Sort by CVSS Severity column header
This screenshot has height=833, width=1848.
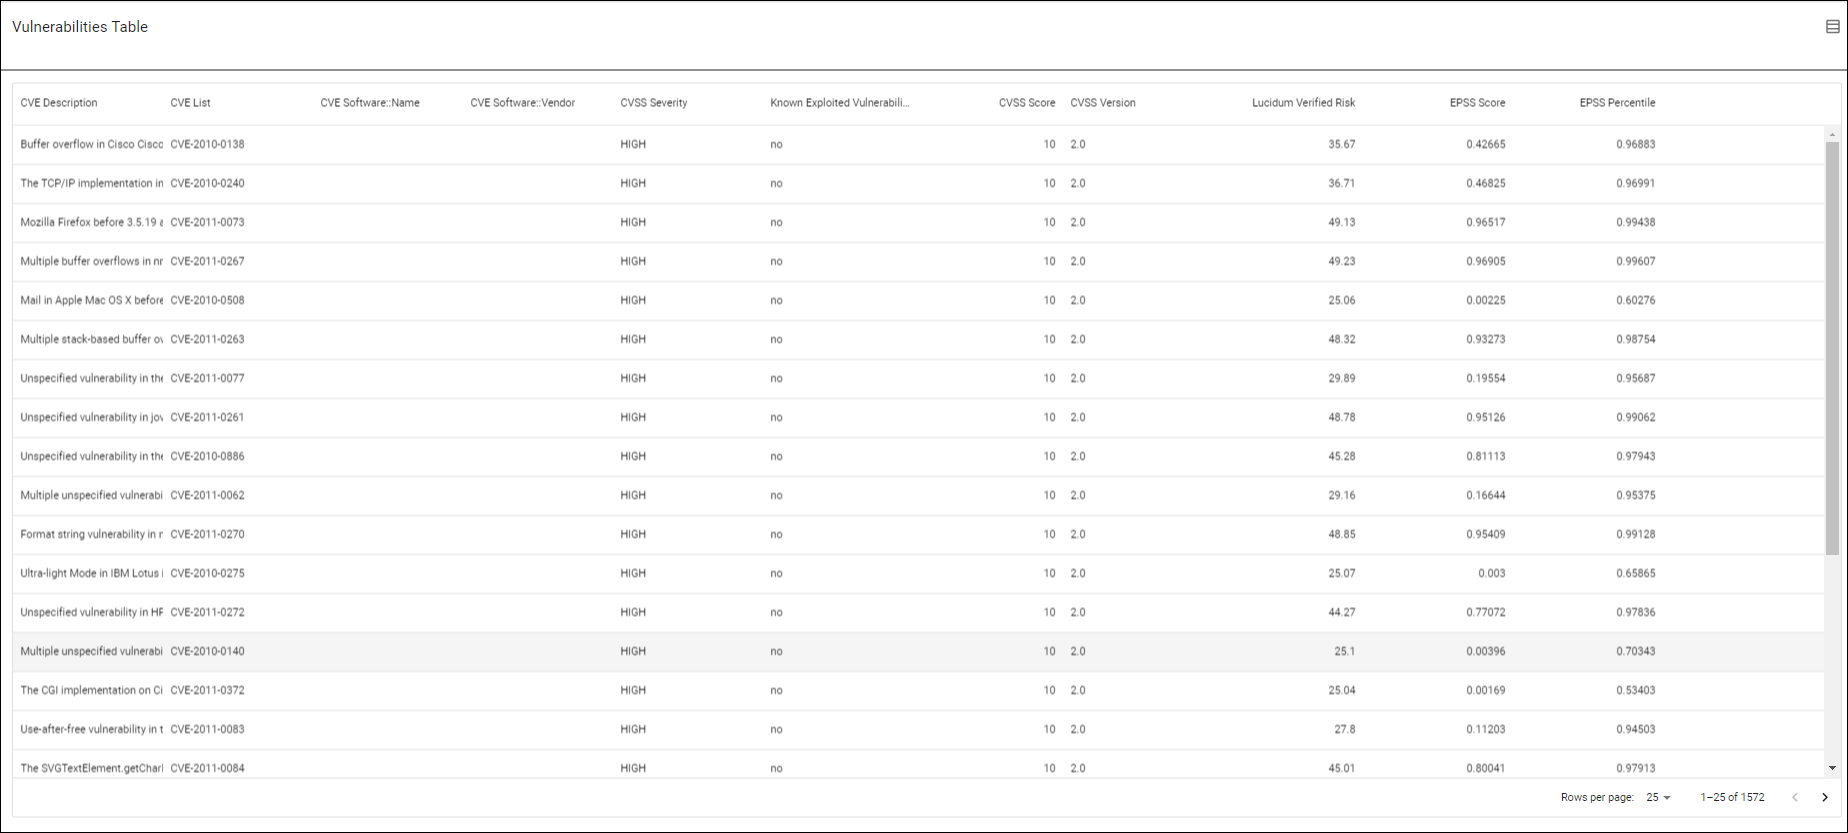point(653,103)
